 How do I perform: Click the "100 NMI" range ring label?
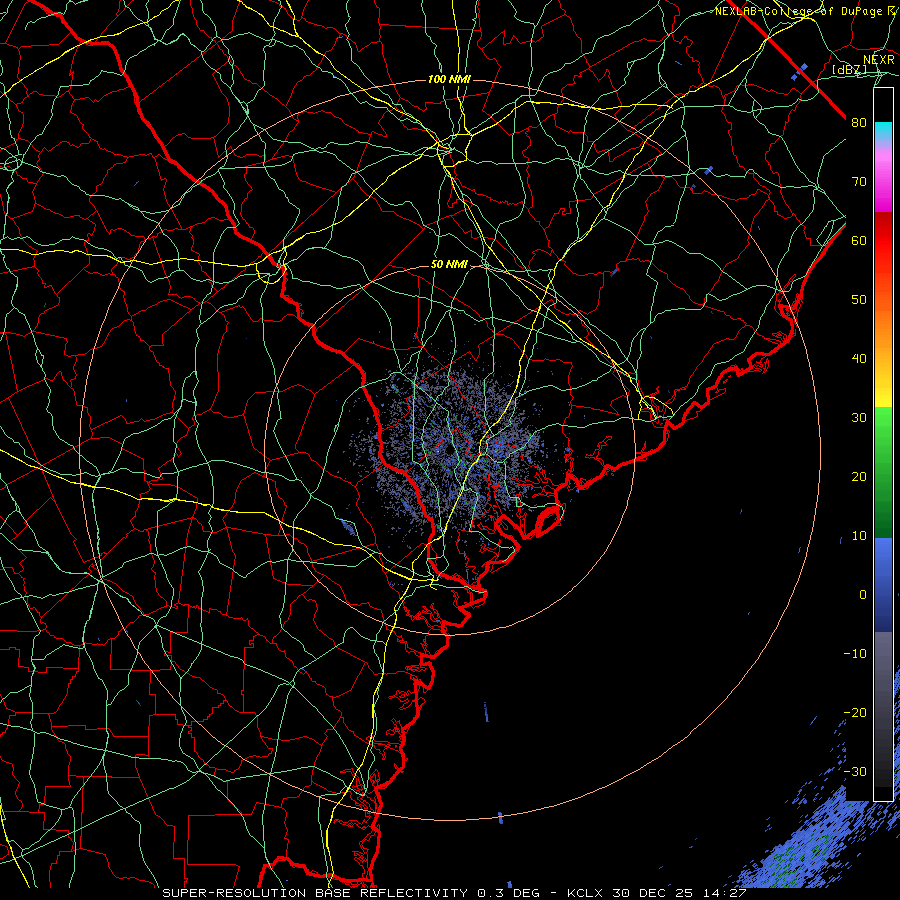[449, 79]
